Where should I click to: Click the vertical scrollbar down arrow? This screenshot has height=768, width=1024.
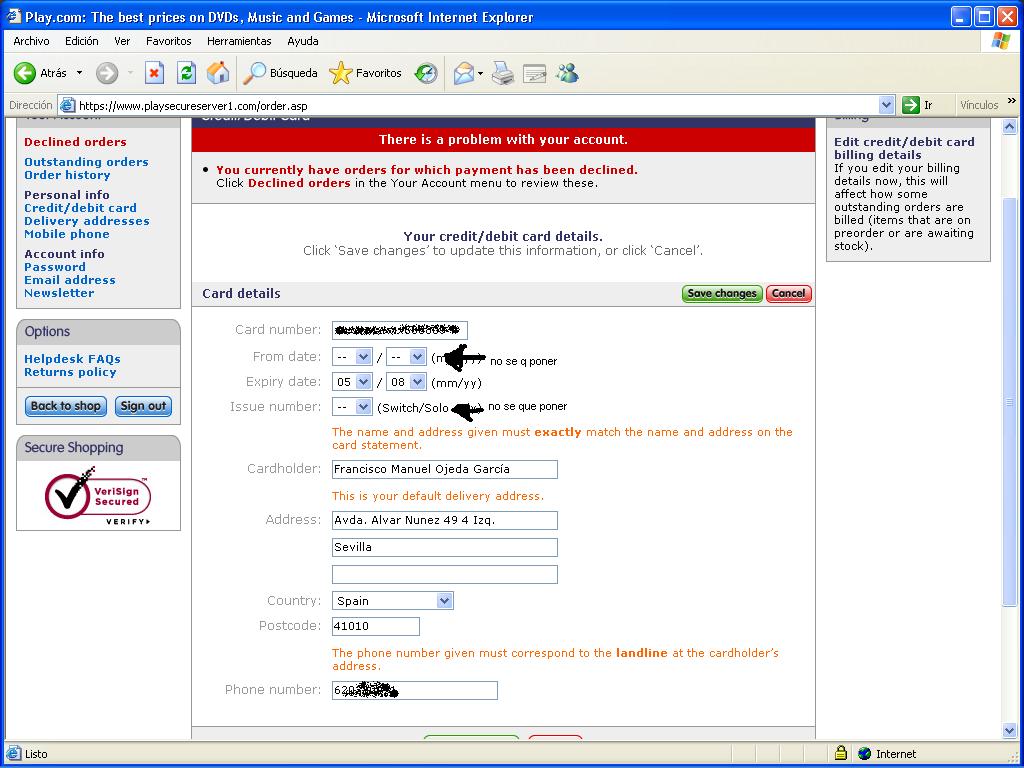pyautogui.click(x=1009, y=731)
